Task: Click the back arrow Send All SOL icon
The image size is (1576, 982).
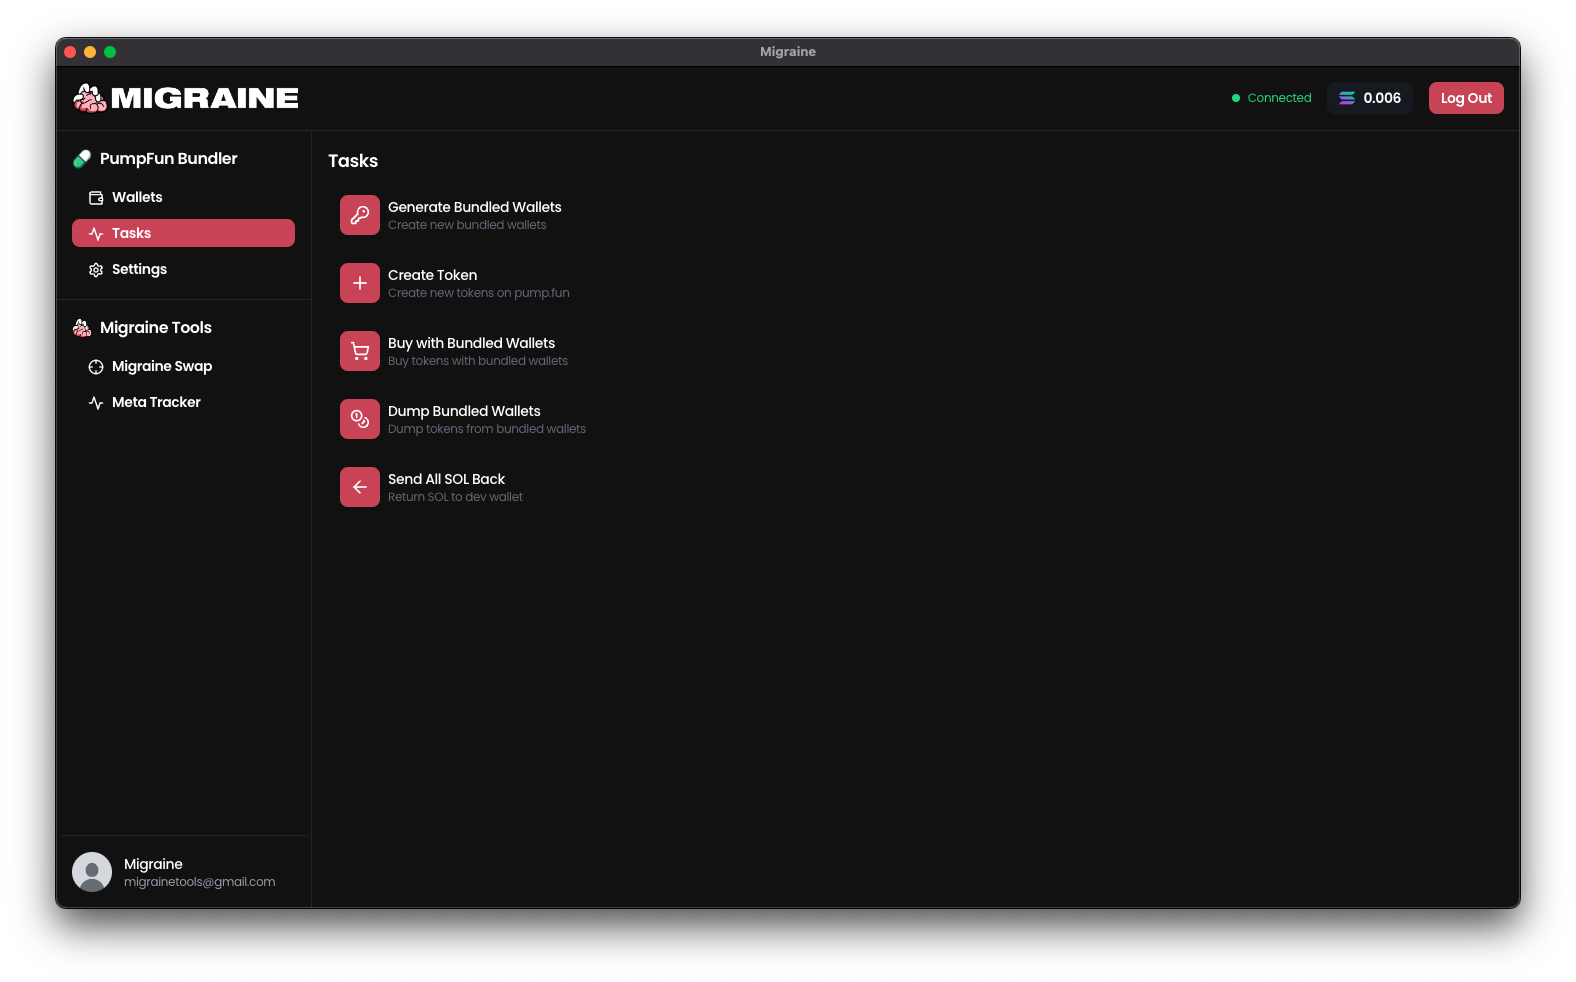Action: click(x=360, y=487)
